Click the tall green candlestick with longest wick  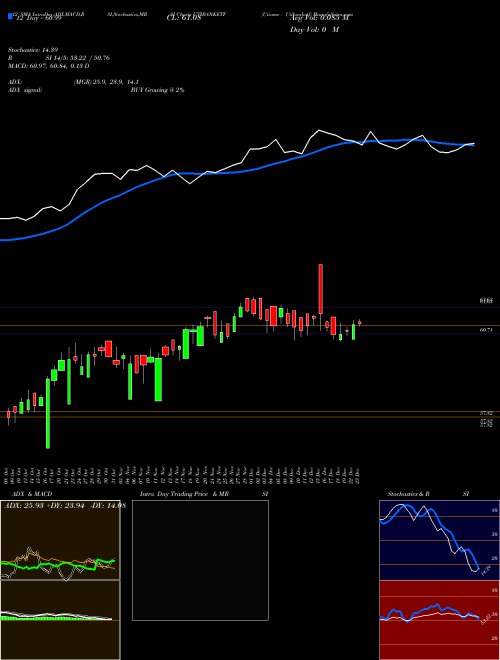48,413
